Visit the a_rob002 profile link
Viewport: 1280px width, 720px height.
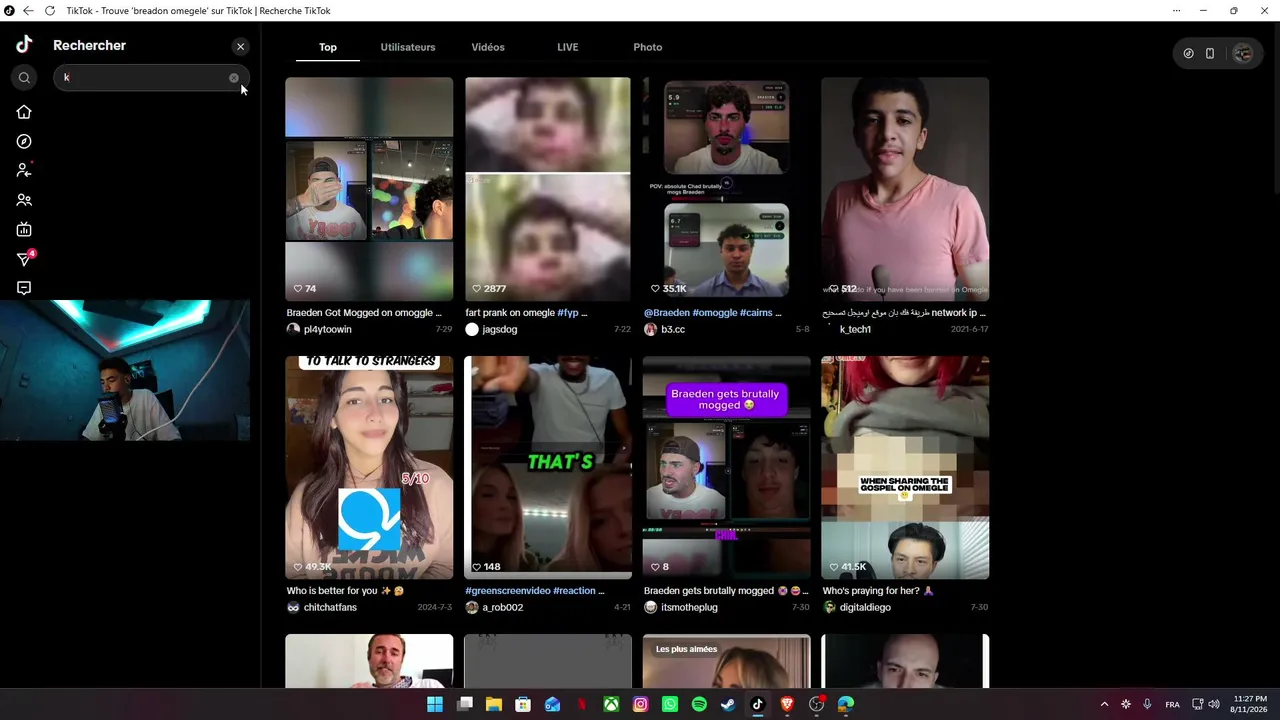click(x=503, y=607)
